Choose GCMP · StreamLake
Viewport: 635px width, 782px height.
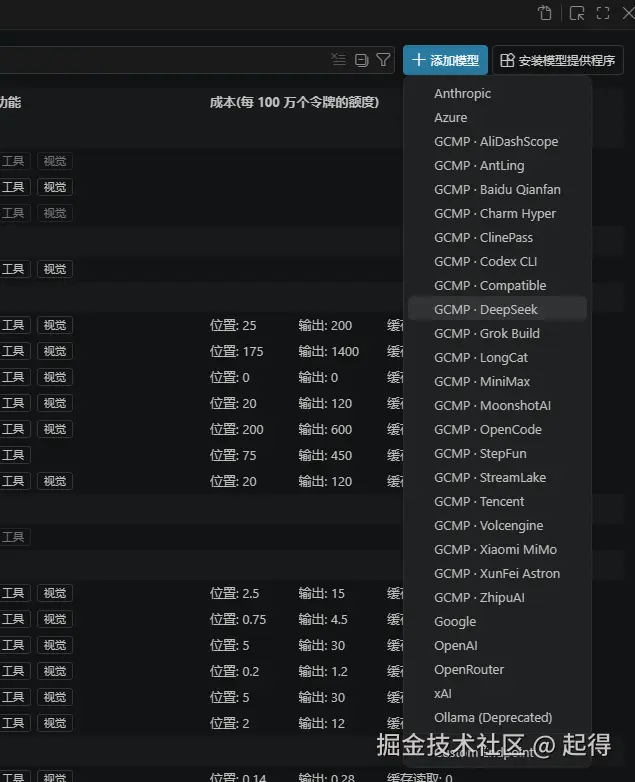(x=497, y=477)
